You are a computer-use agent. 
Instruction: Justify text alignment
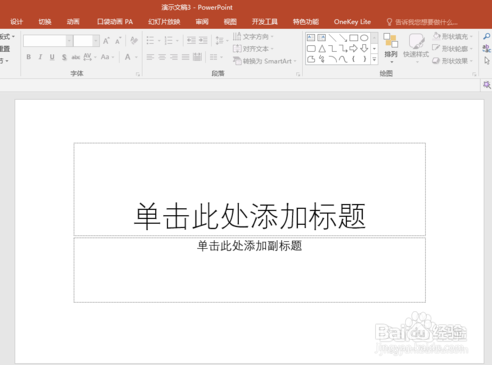coord(185,57)
